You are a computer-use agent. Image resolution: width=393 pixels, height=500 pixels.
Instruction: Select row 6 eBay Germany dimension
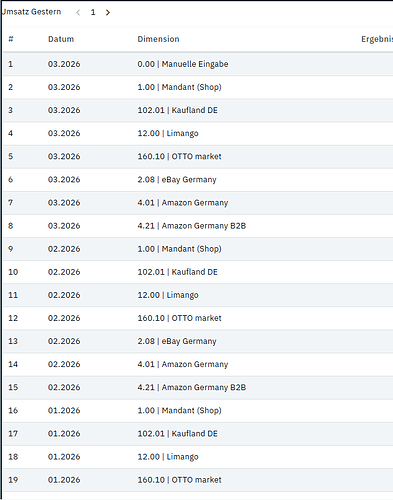(x=177, y=180)
